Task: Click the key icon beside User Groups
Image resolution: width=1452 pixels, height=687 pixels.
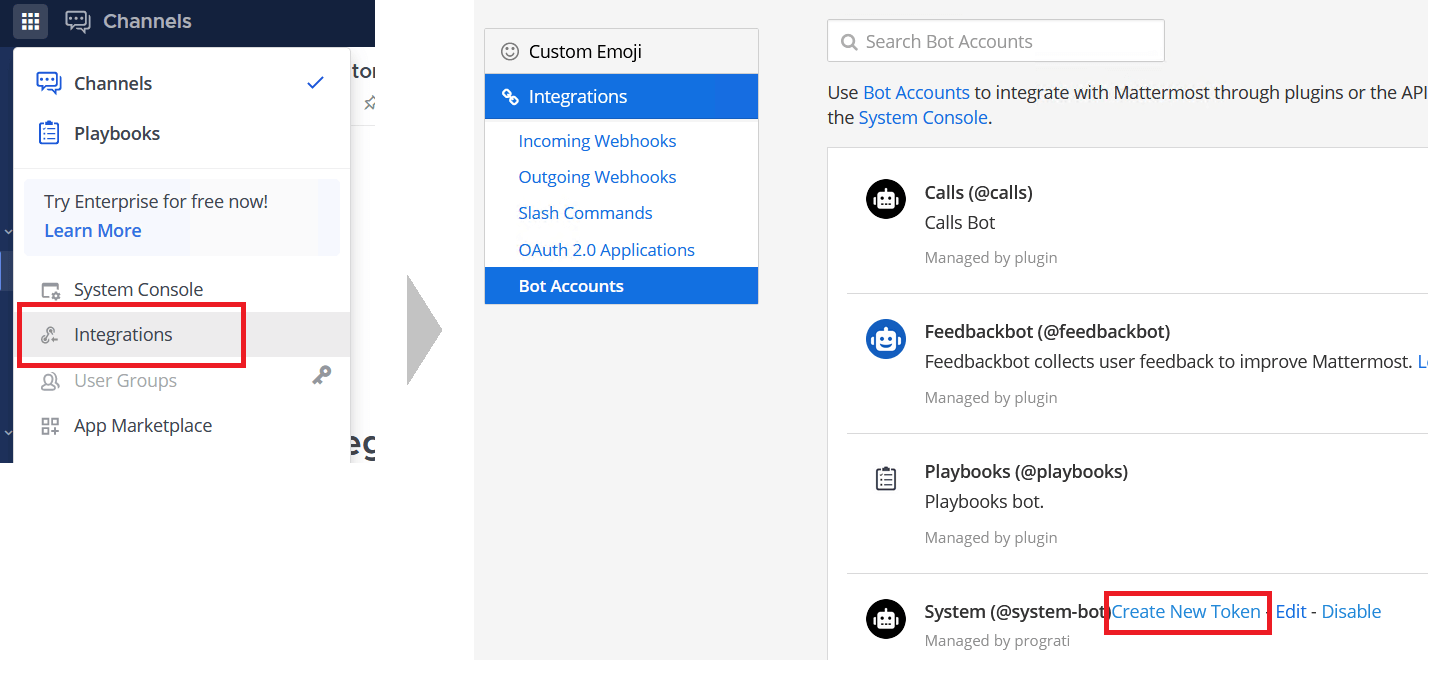Action: click(321, 376)
